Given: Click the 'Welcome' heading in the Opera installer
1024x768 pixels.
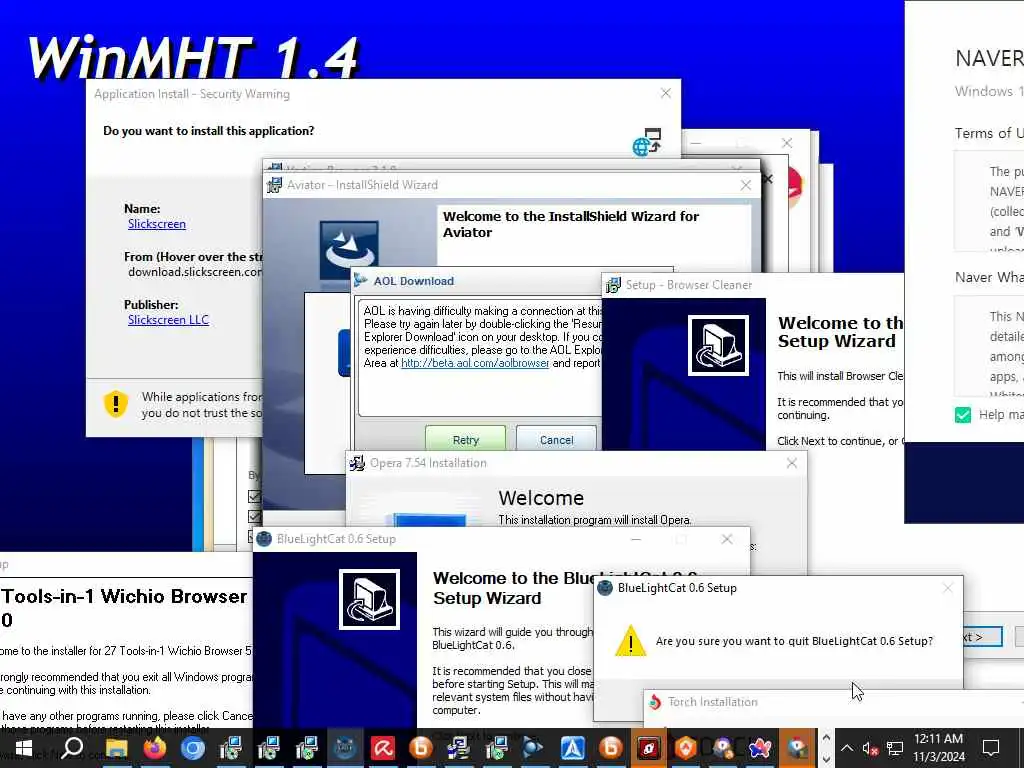Looking at the screenshot, I should 541,498.
